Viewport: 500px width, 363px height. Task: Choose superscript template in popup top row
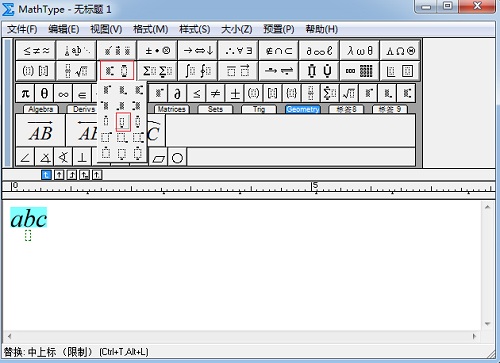pos(106,90)
